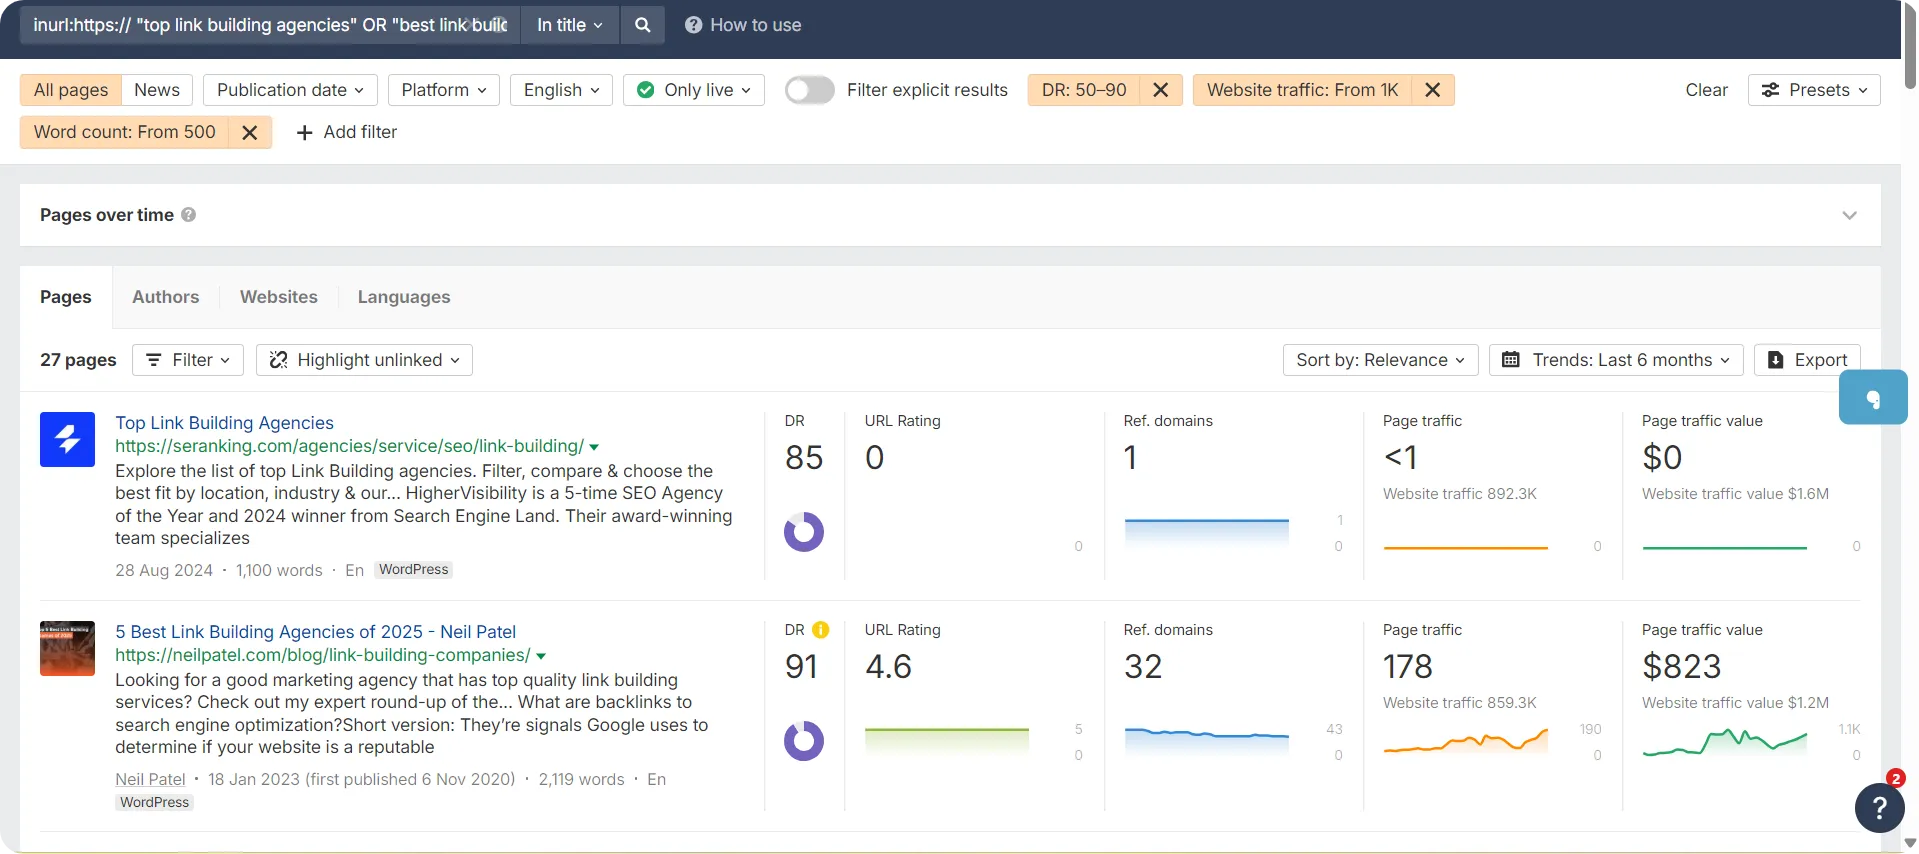
Task: Open the Filter dropdown beside 27 pages
Action: [x=188, y=360]
